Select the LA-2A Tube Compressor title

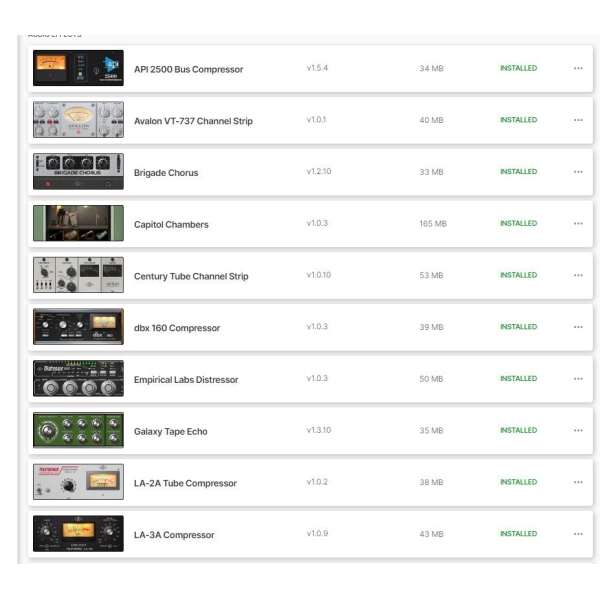point(185,483)
